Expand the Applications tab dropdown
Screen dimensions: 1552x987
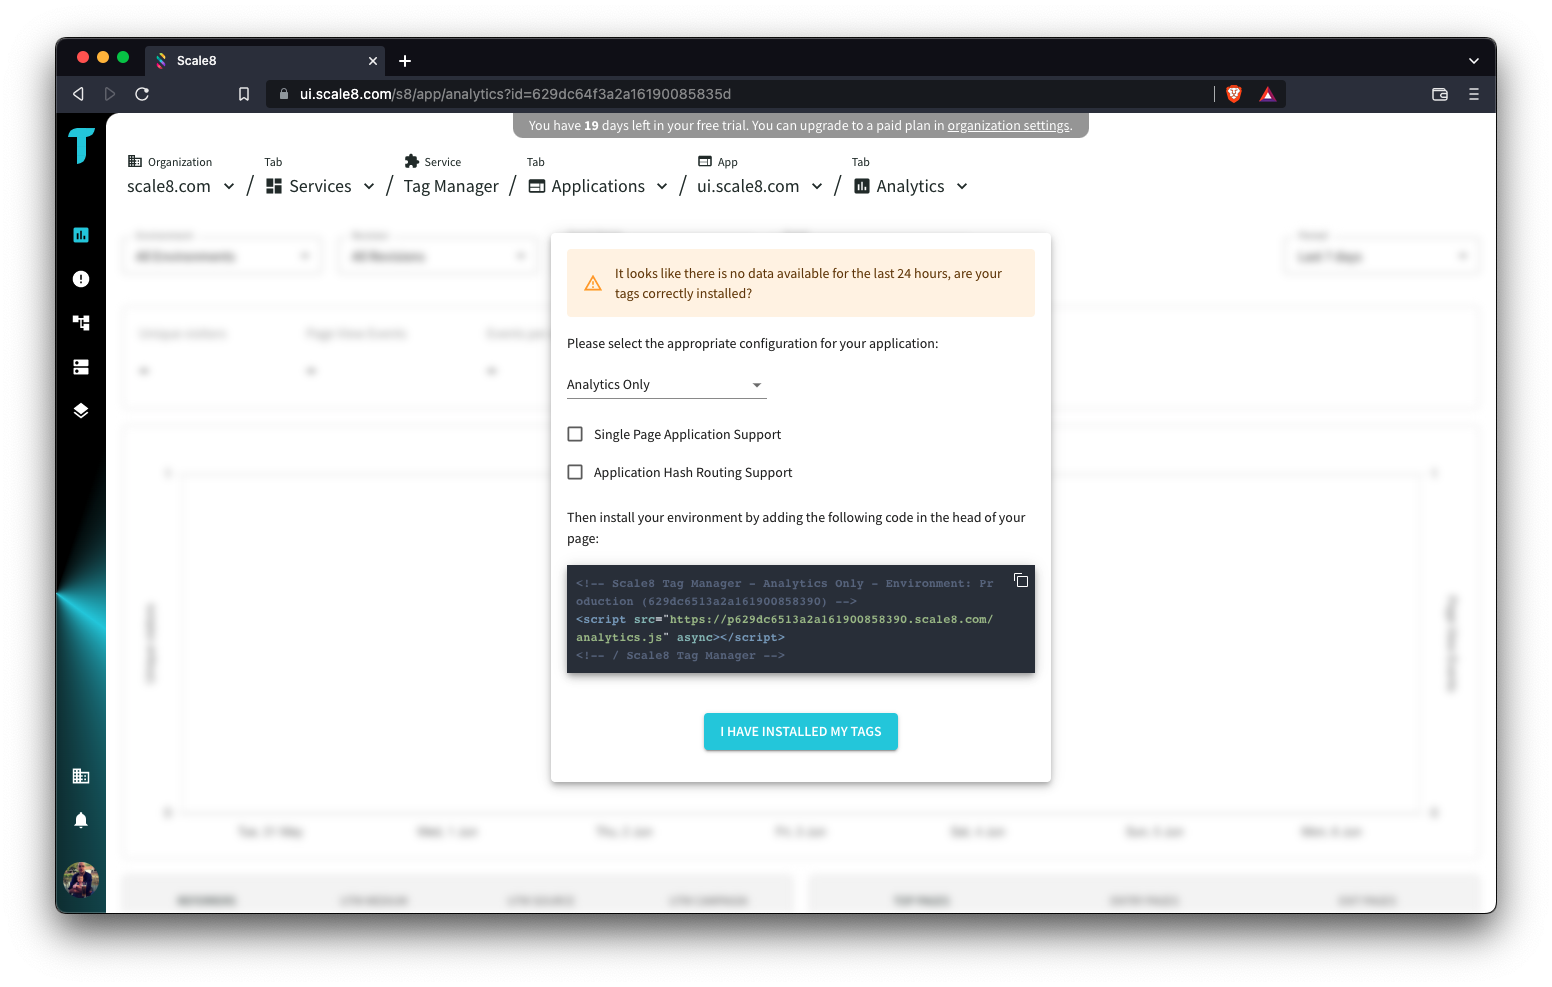(x=662, y=186)
